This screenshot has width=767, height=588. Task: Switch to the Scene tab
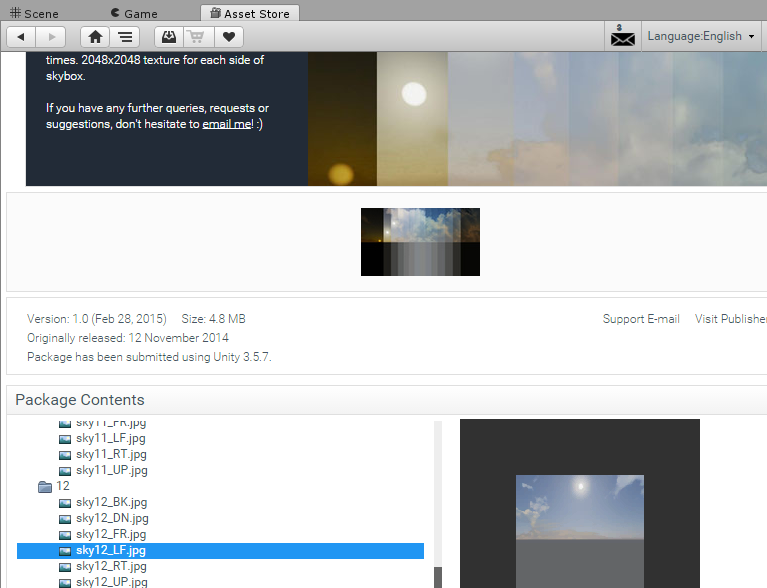(x=34, y=14)
